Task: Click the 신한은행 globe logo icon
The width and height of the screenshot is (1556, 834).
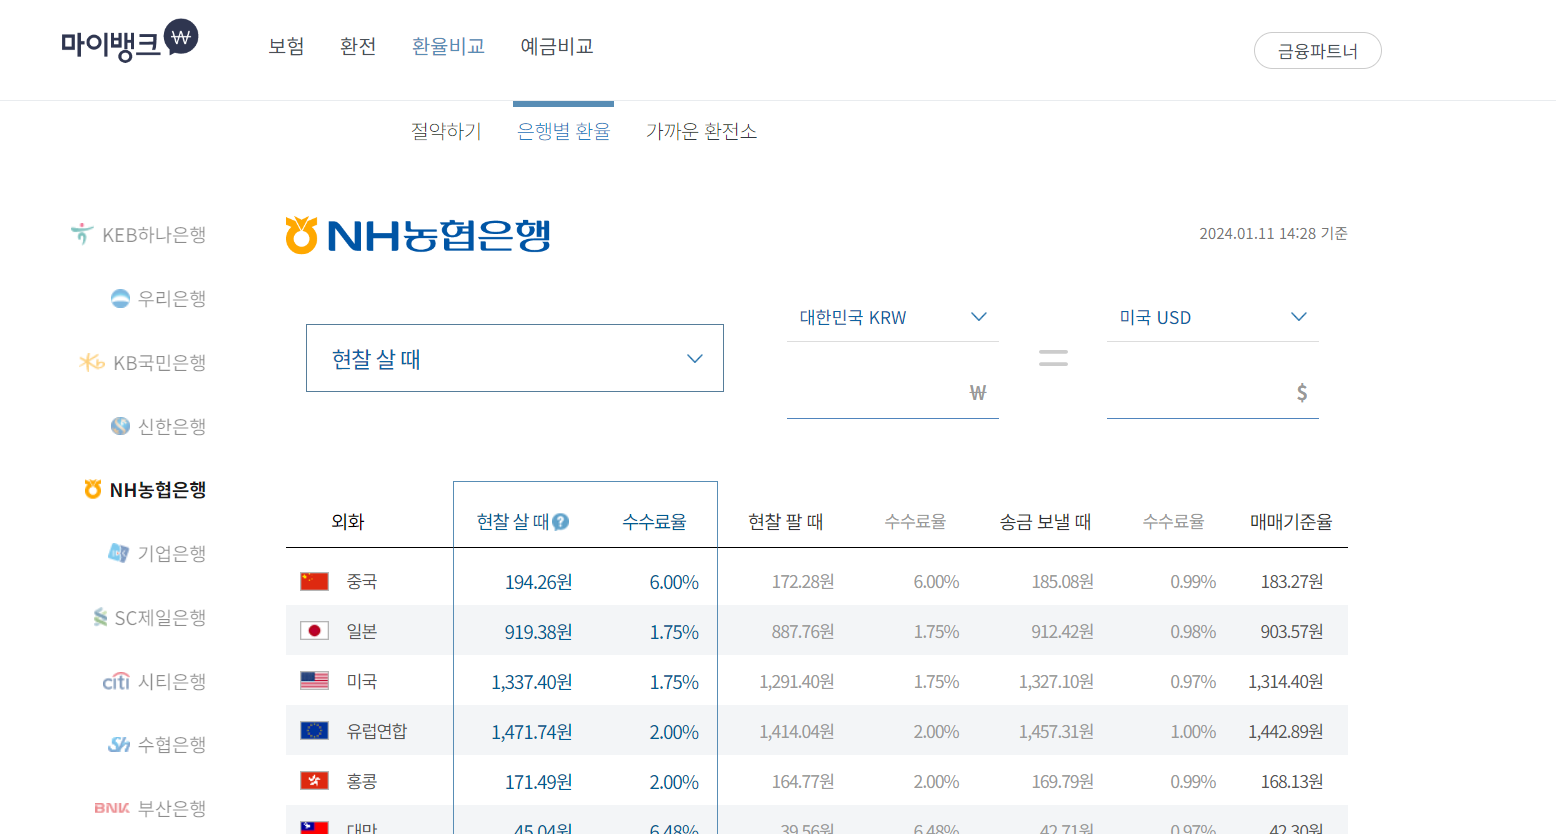Action: point(120,426)
